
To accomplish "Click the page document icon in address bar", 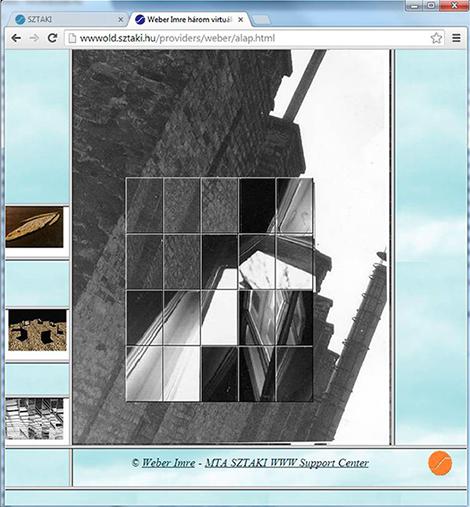I will coord(72,38).
